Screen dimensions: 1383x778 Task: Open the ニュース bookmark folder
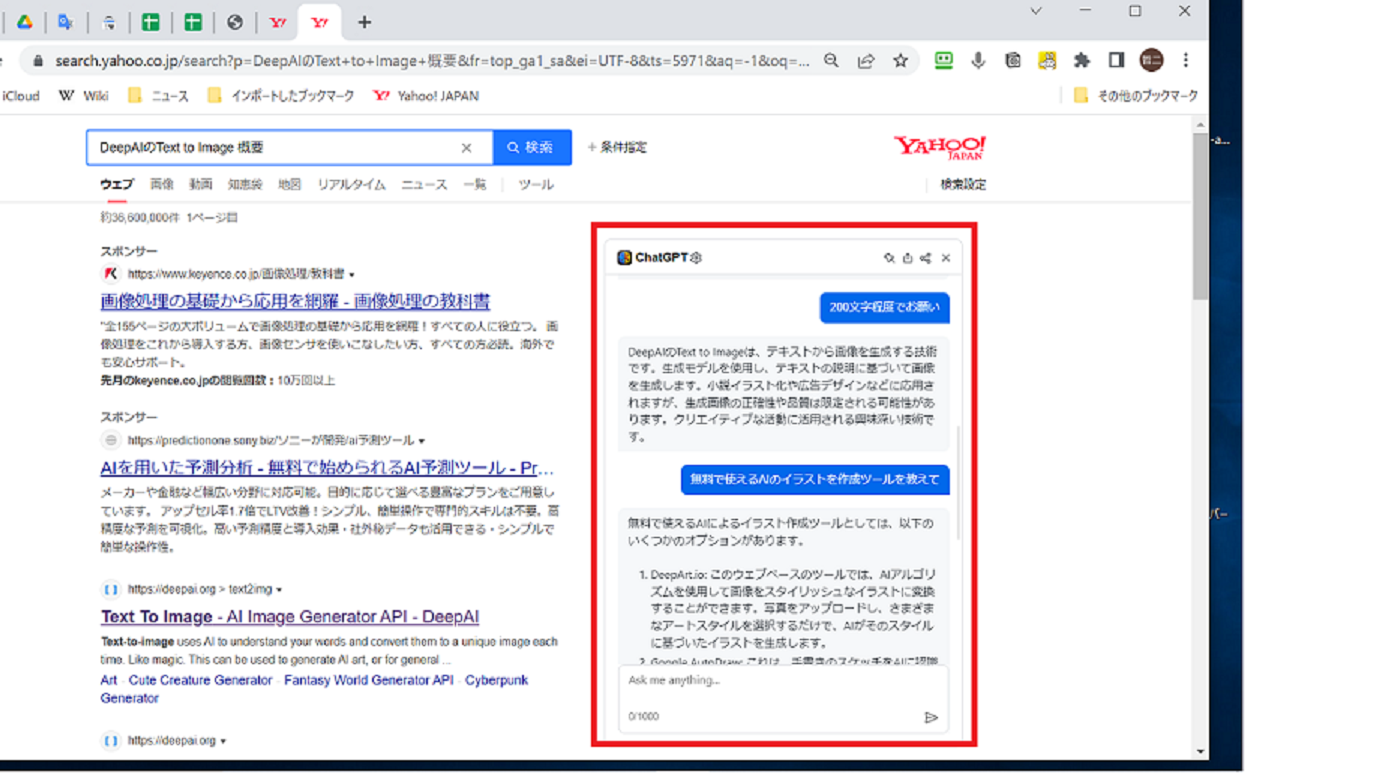[158, 96]
